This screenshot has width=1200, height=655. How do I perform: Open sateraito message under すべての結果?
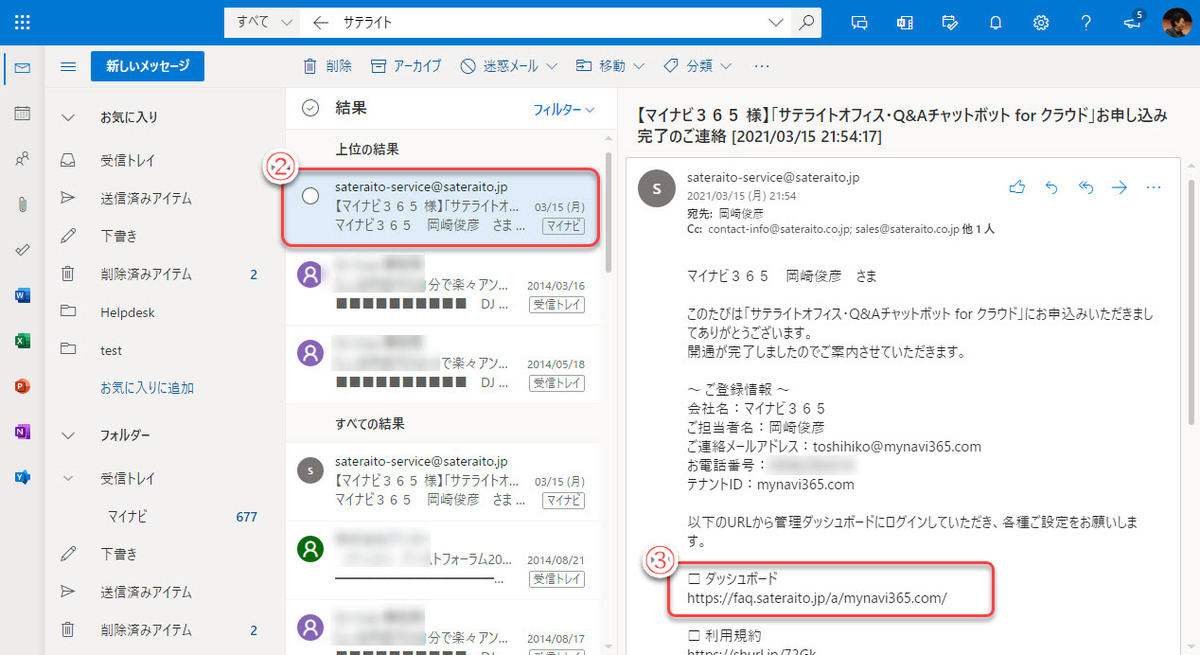(x=444, y=481)
